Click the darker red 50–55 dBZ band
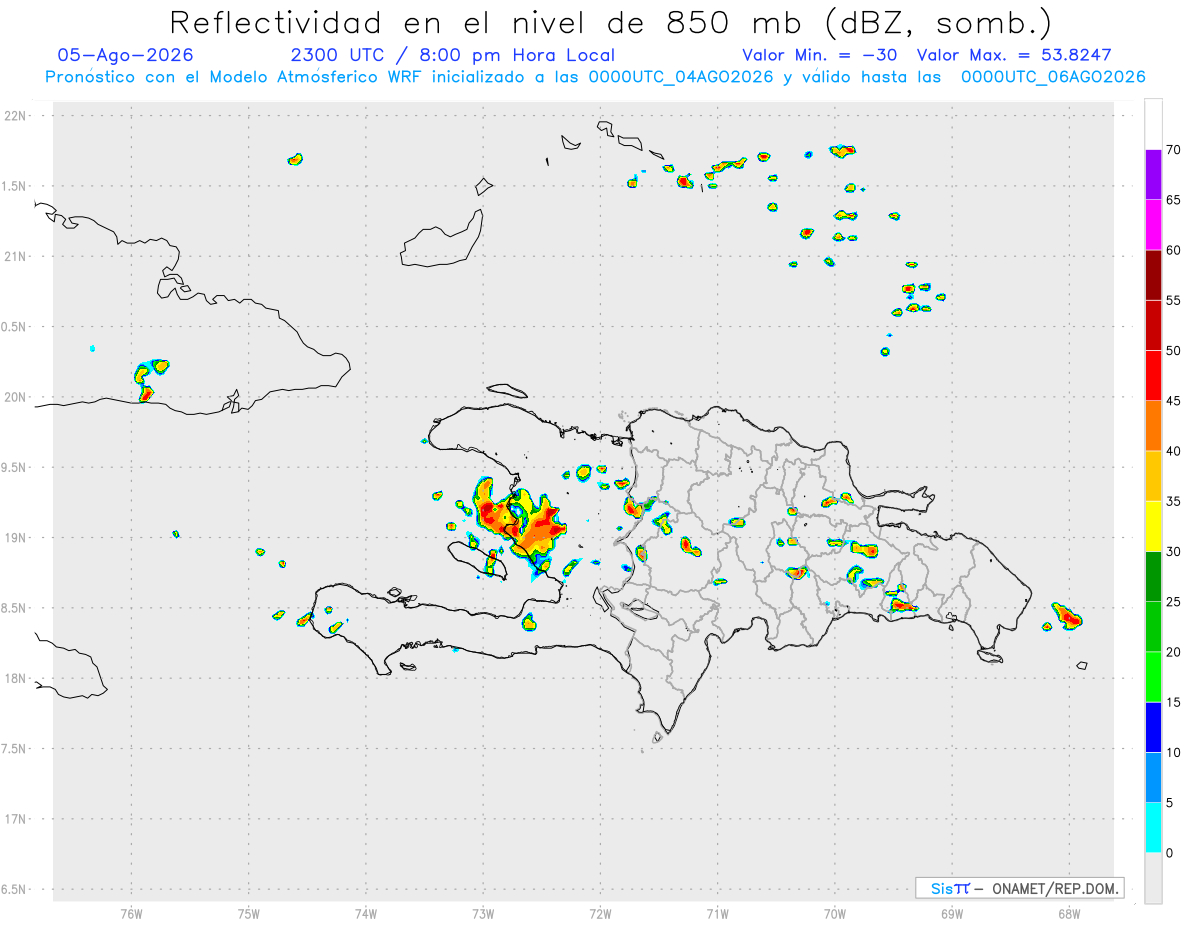Image resolution: width=1200 pixels, height=927 pixels. point(1153,325)
